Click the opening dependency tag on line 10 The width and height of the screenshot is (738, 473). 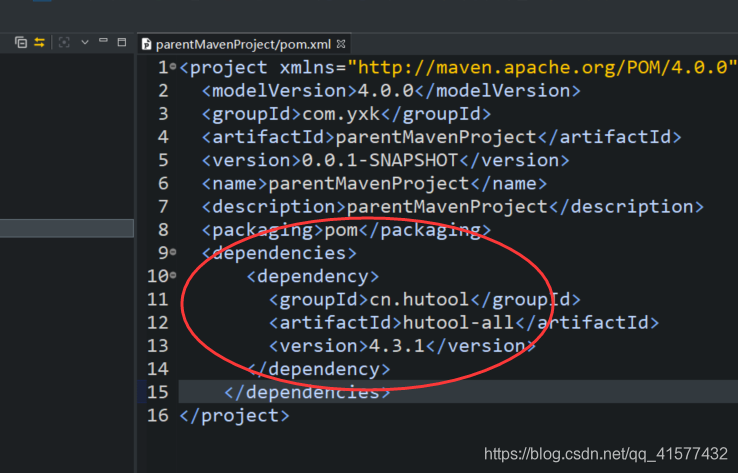click(313, 276)
